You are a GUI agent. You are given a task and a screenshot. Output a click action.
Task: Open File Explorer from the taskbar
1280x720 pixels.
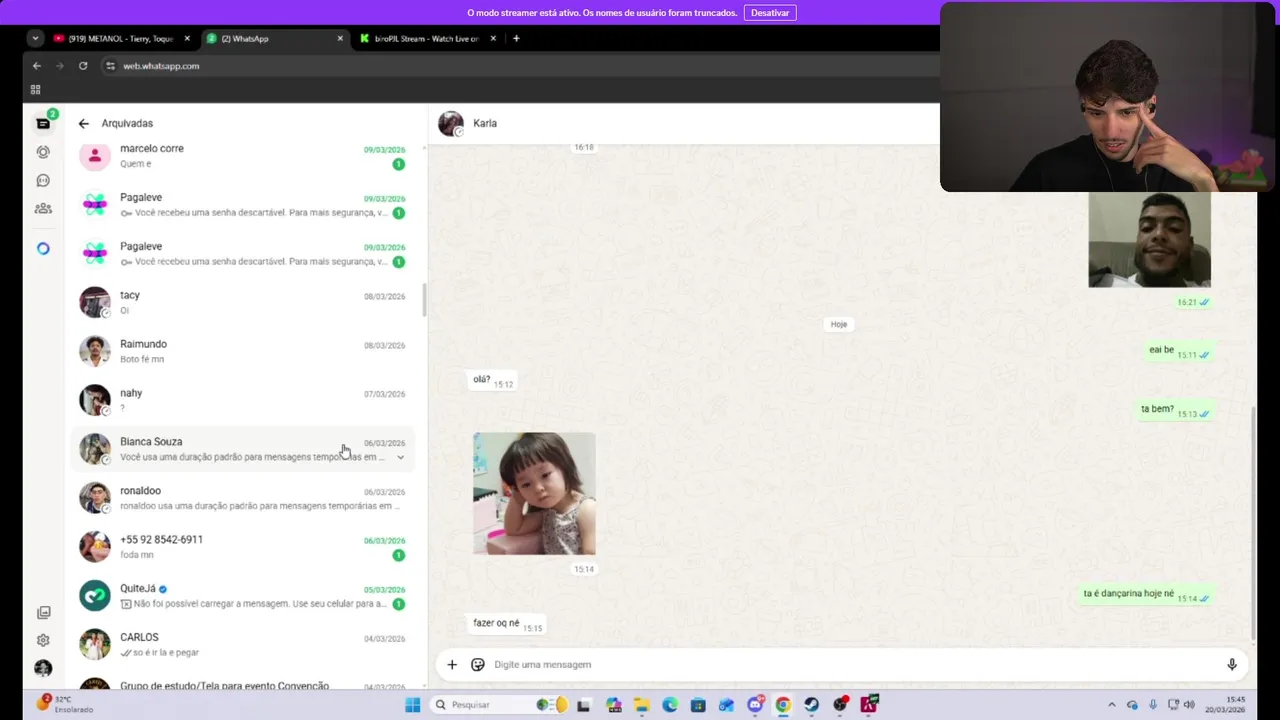click(x=641, y=705)
